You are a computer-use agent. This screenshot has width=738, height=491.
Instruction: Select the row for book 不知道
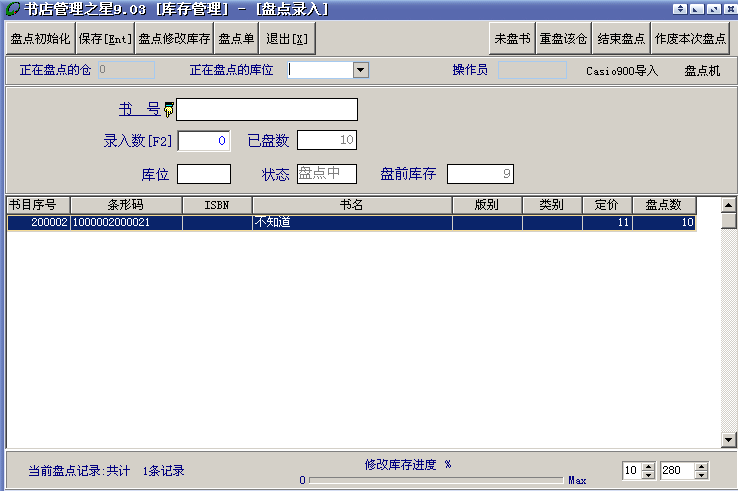[x=350, y=223]
